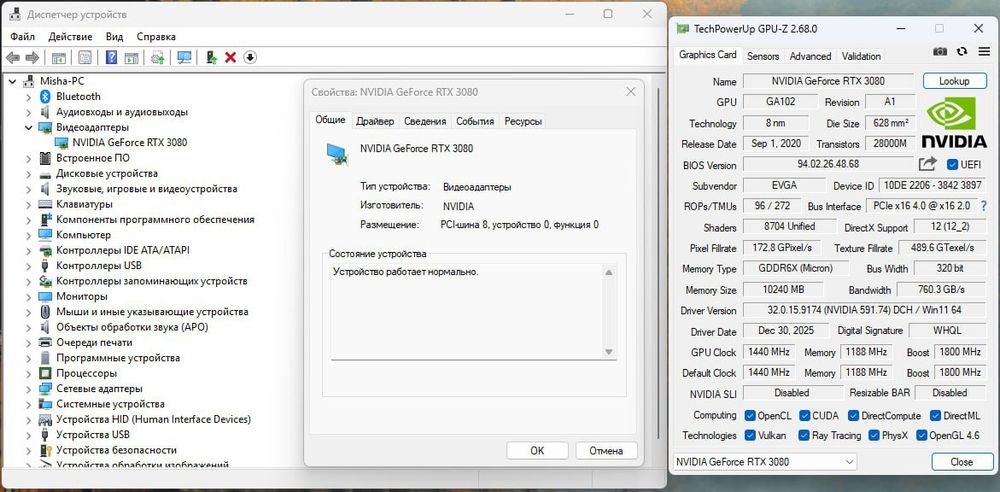1000x492 pixels.
Task: Toggle the DirectCompute checkbox
Action: [853, 415]
